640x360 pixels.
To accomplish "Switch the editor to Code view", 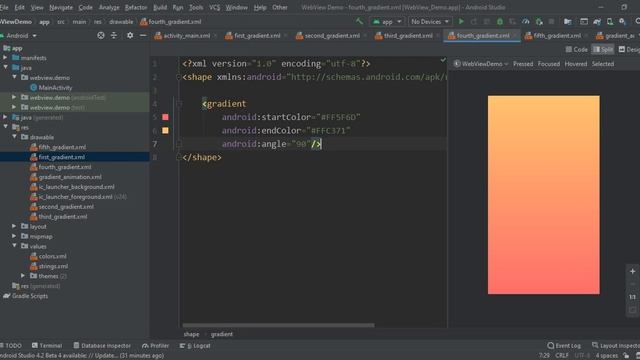I will [x=576, y=49].
